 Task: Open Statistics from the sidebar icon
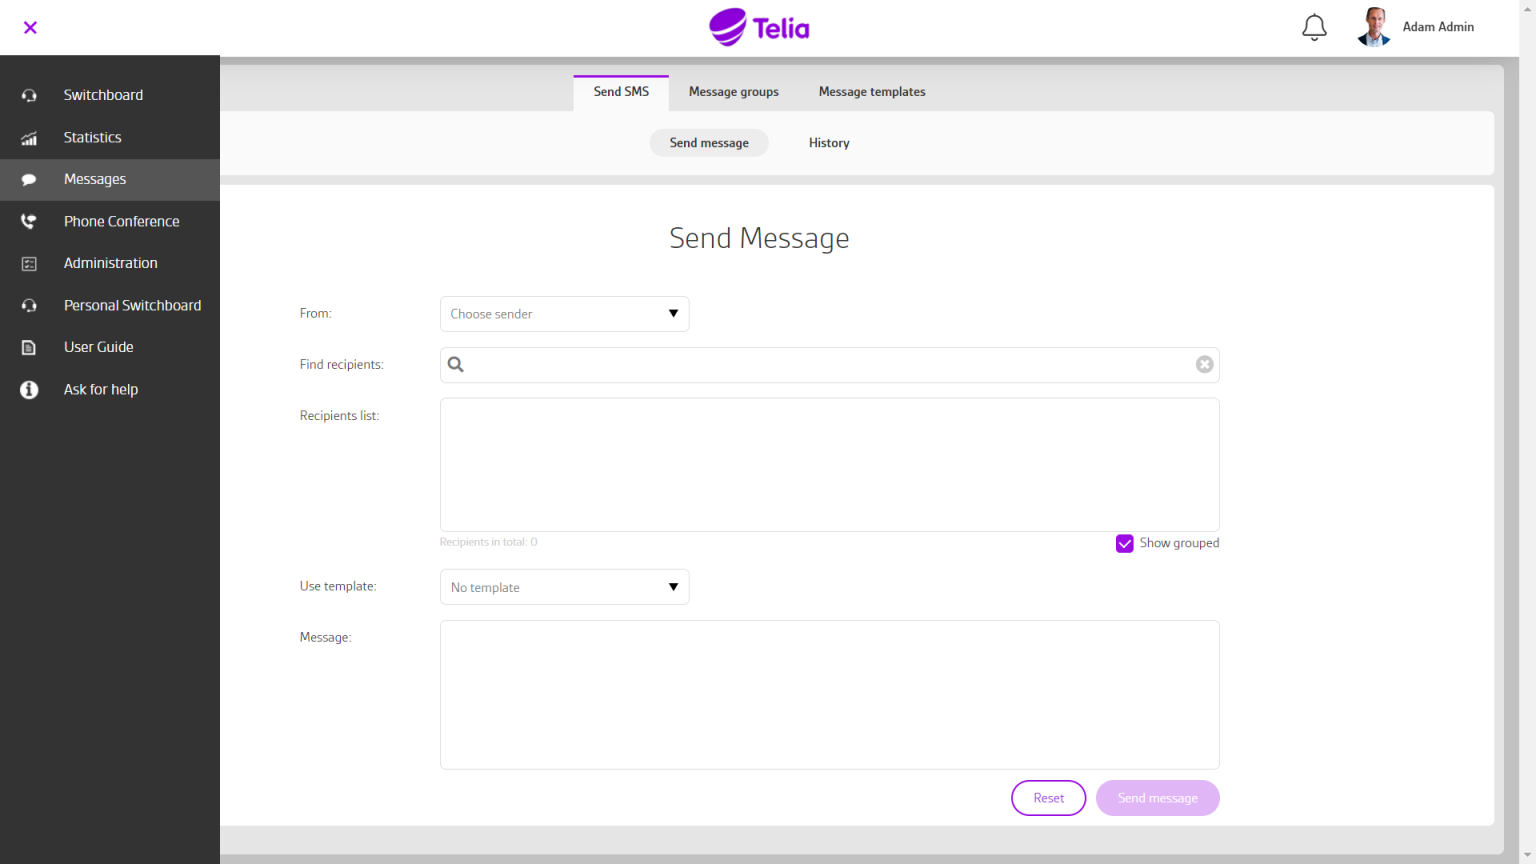point(29,137)
